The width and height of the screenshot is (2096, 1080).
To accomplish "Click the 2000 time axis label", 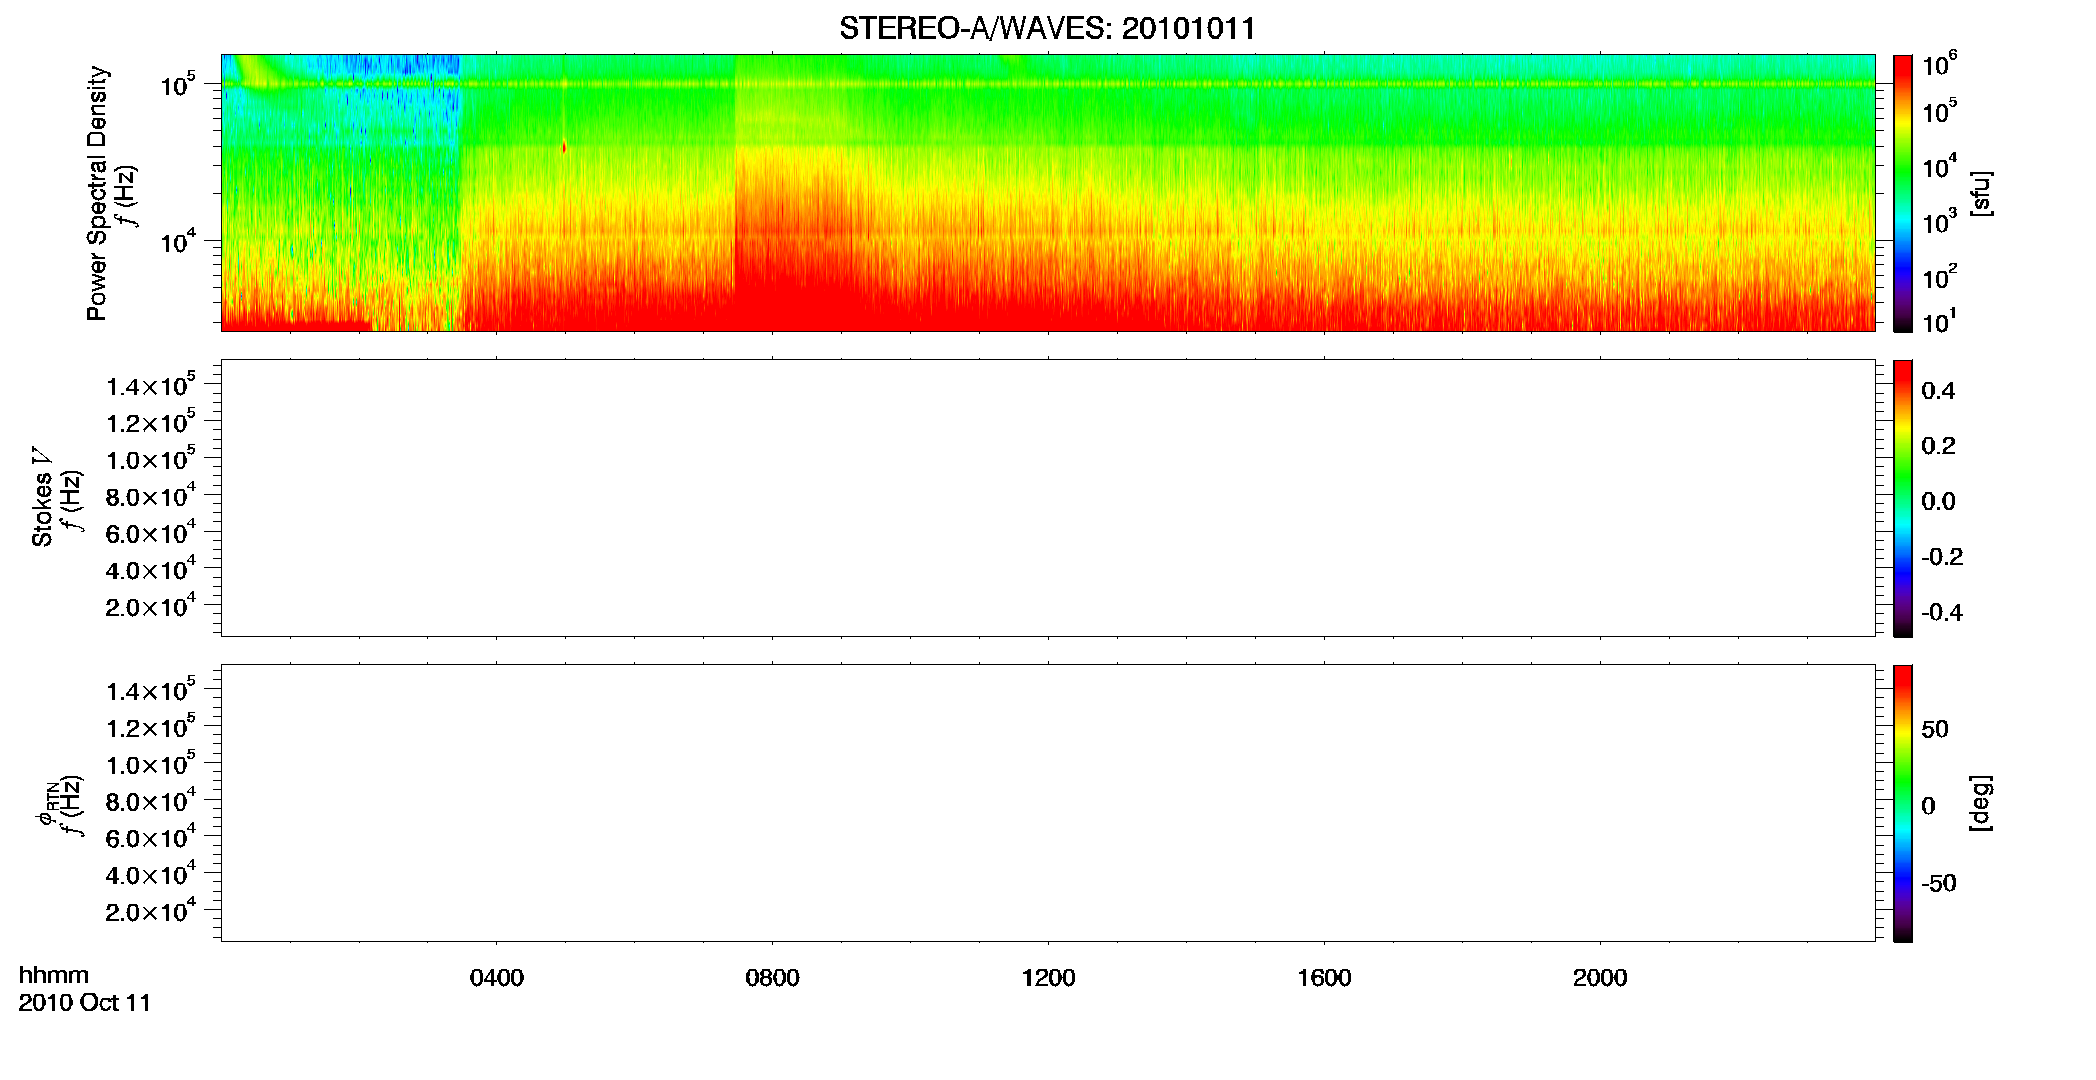I will pyautogui.click(x=1600, y=978).
